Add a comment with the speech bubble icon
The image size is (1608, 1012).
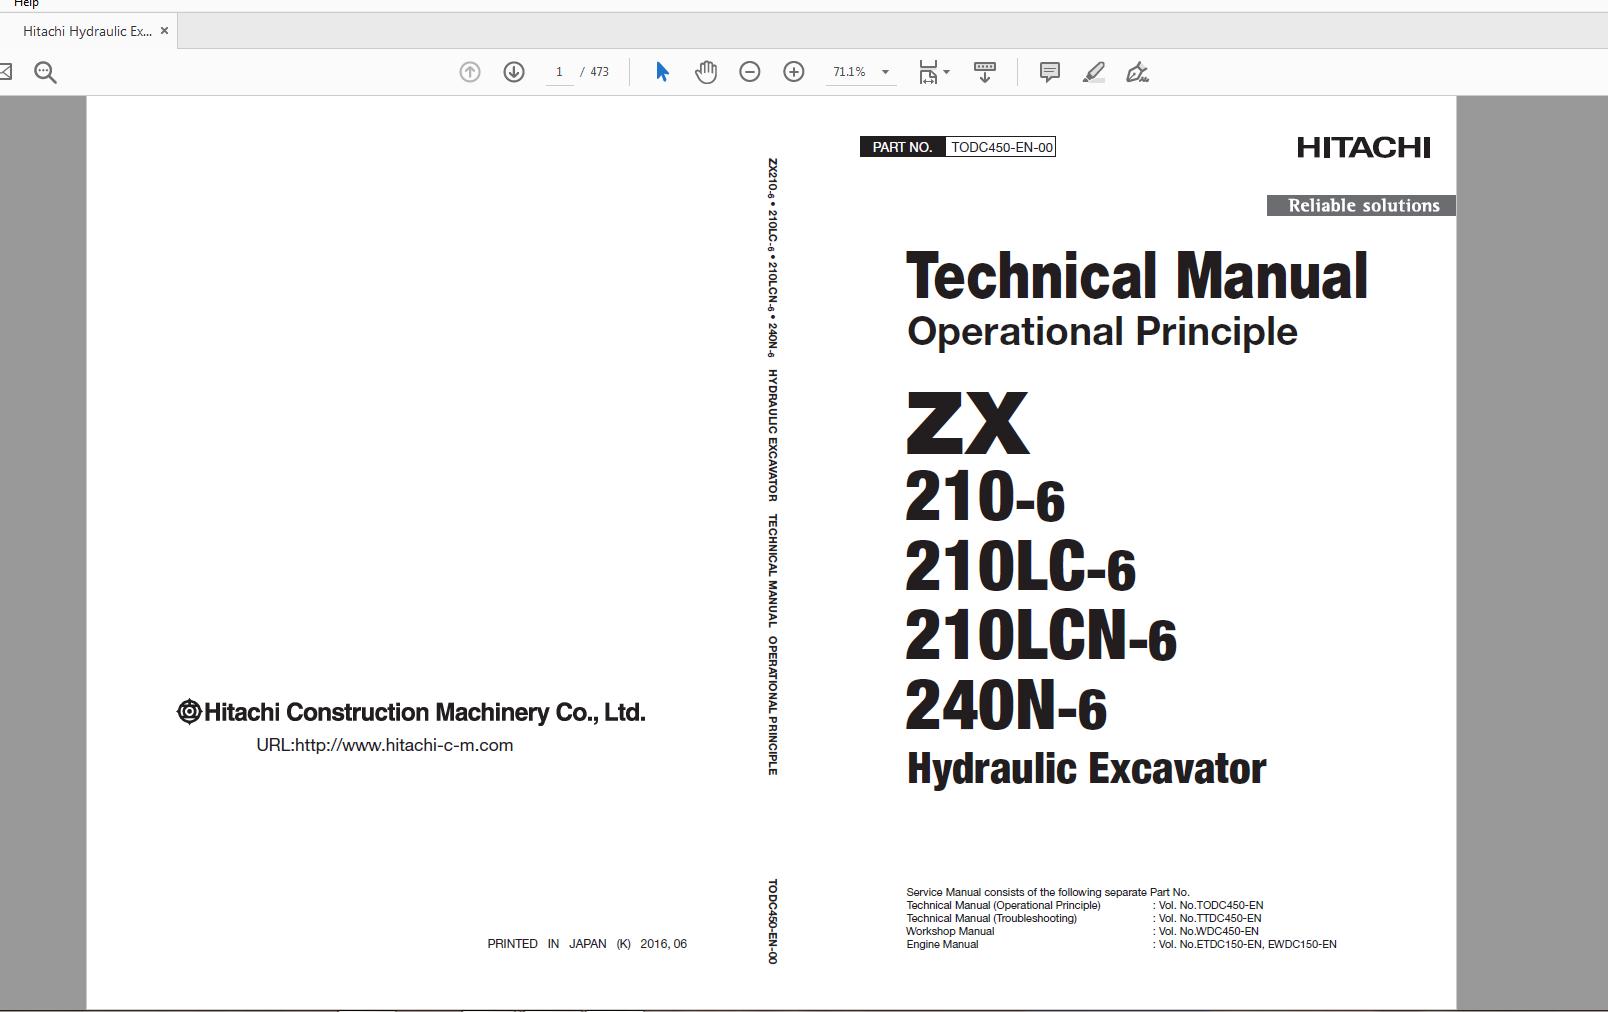click(1050, 72)
